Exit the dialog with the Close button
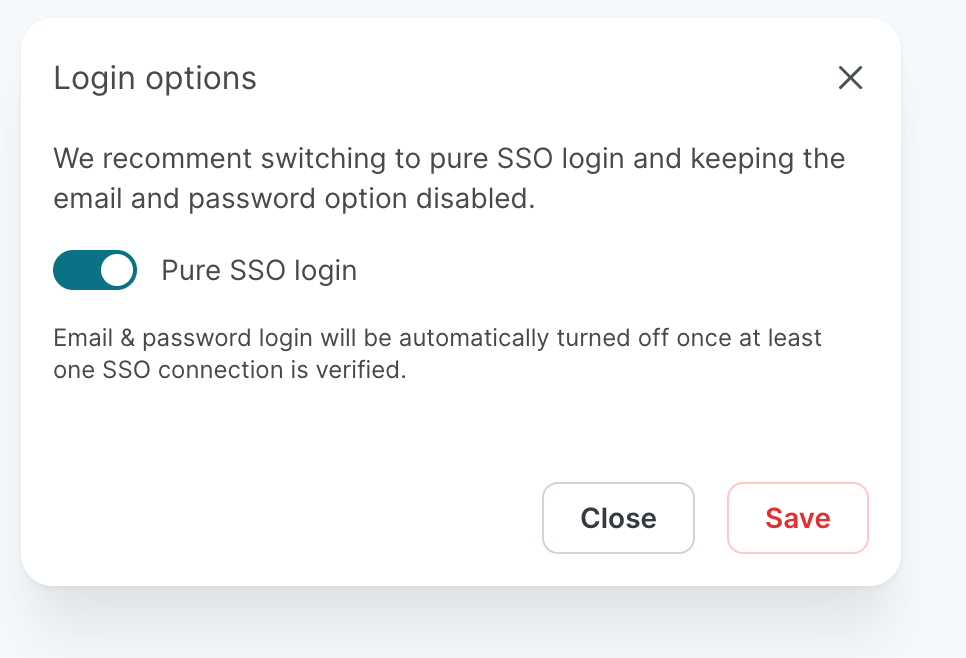 point(618,518)
